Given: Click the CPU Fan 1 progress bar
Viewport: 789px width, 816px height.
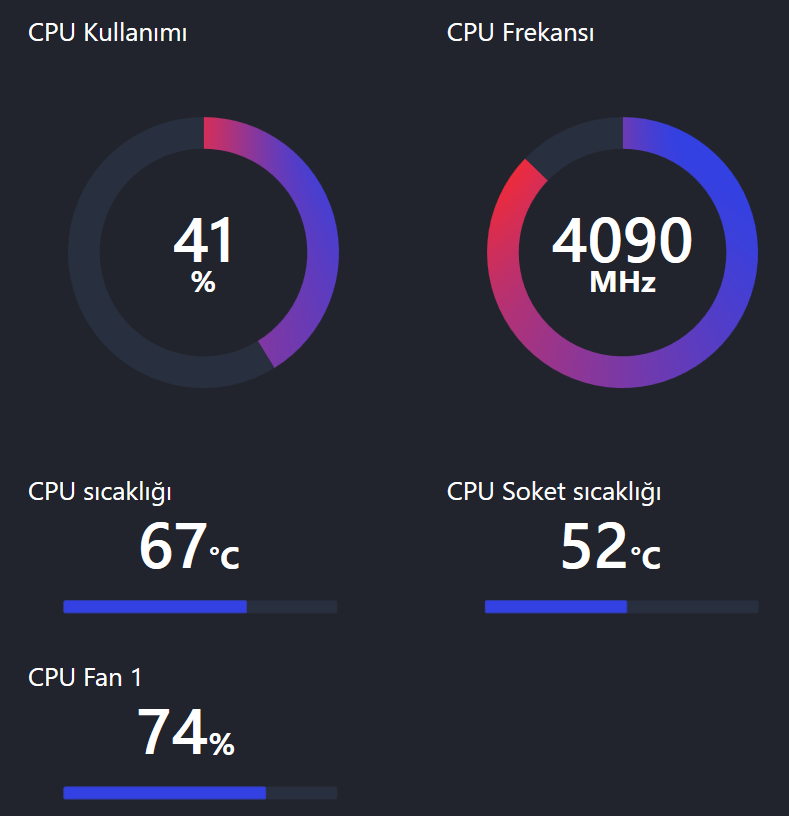Looking at the screenshot, I should coord(200,793).
